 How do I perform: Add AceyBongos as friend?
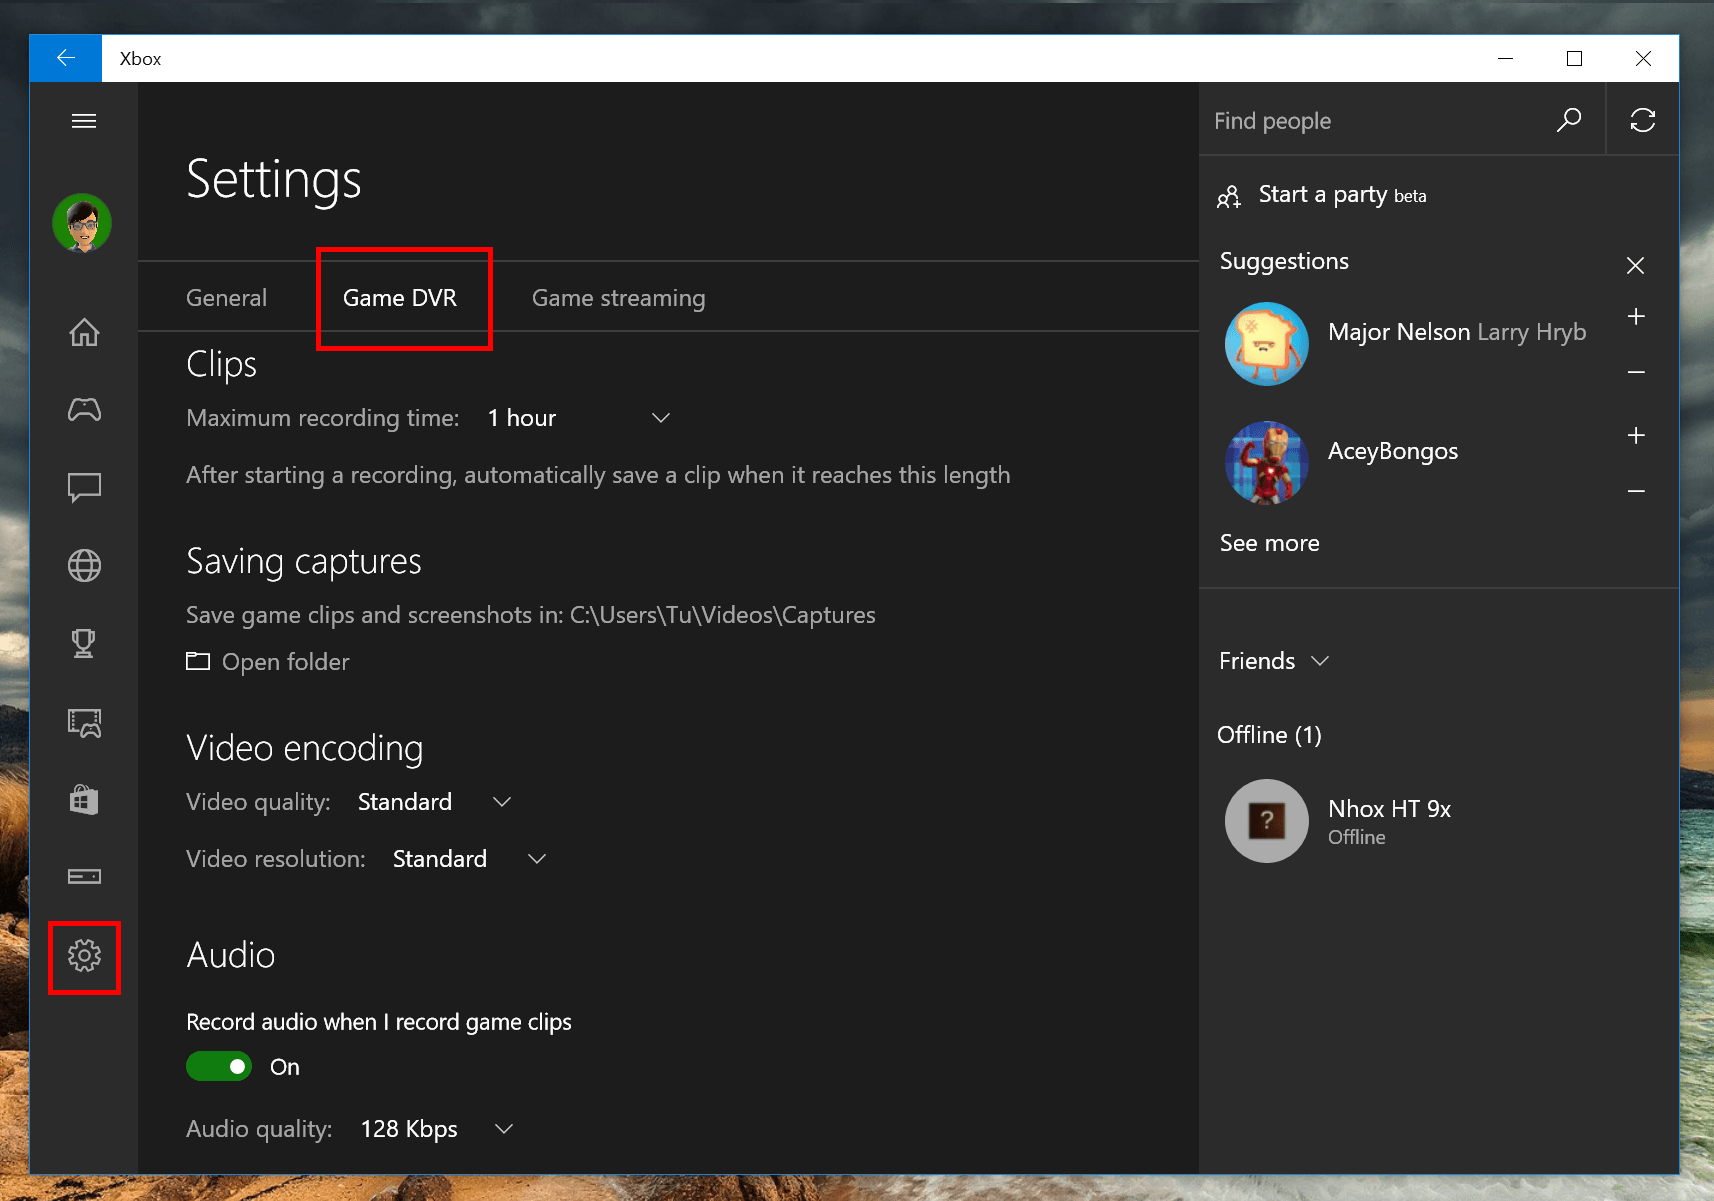click(x=1636, y=435)
